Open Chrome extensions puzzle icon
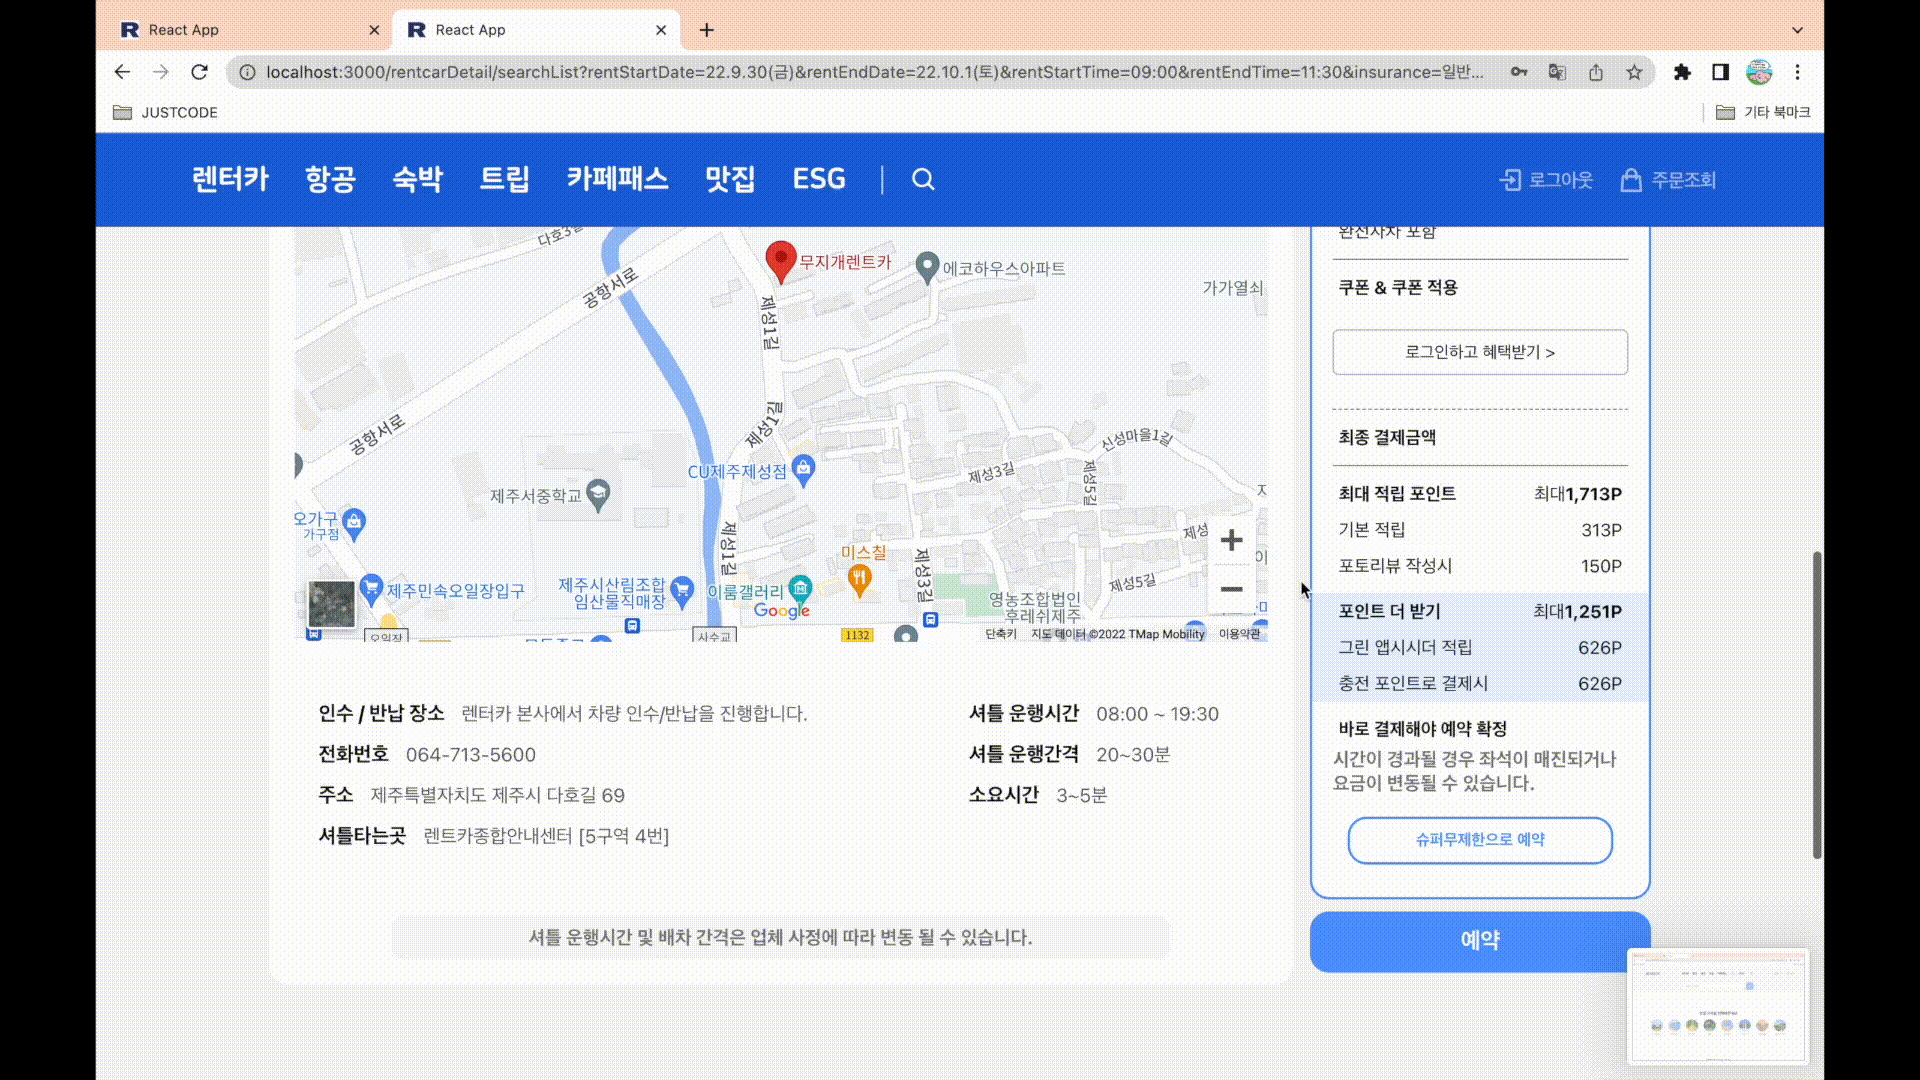The width and height of the screenshot is (1920, 1080). coord(1682,72)
